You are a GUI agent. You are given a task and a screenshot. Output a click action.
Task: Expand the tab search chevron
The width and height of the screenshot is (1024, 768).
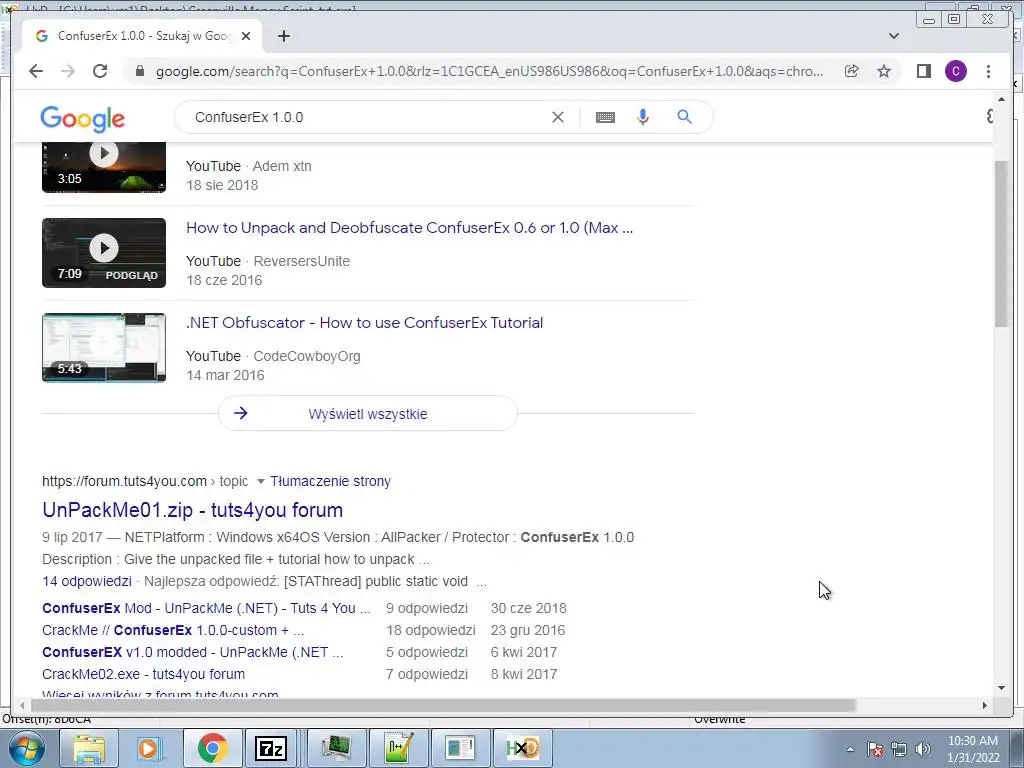(x=894, y=36)
